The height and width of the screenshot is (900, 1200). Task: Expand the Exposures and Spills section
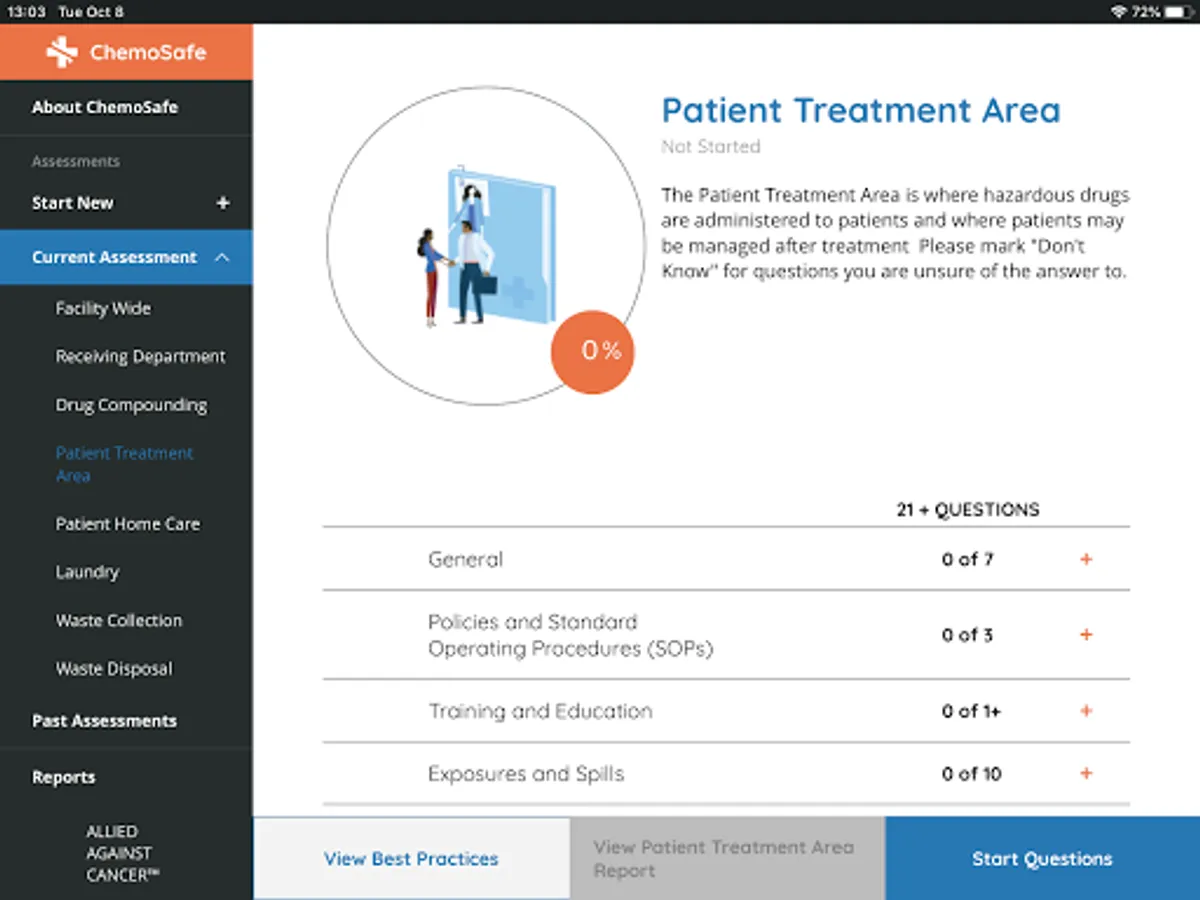point(1086,773)
